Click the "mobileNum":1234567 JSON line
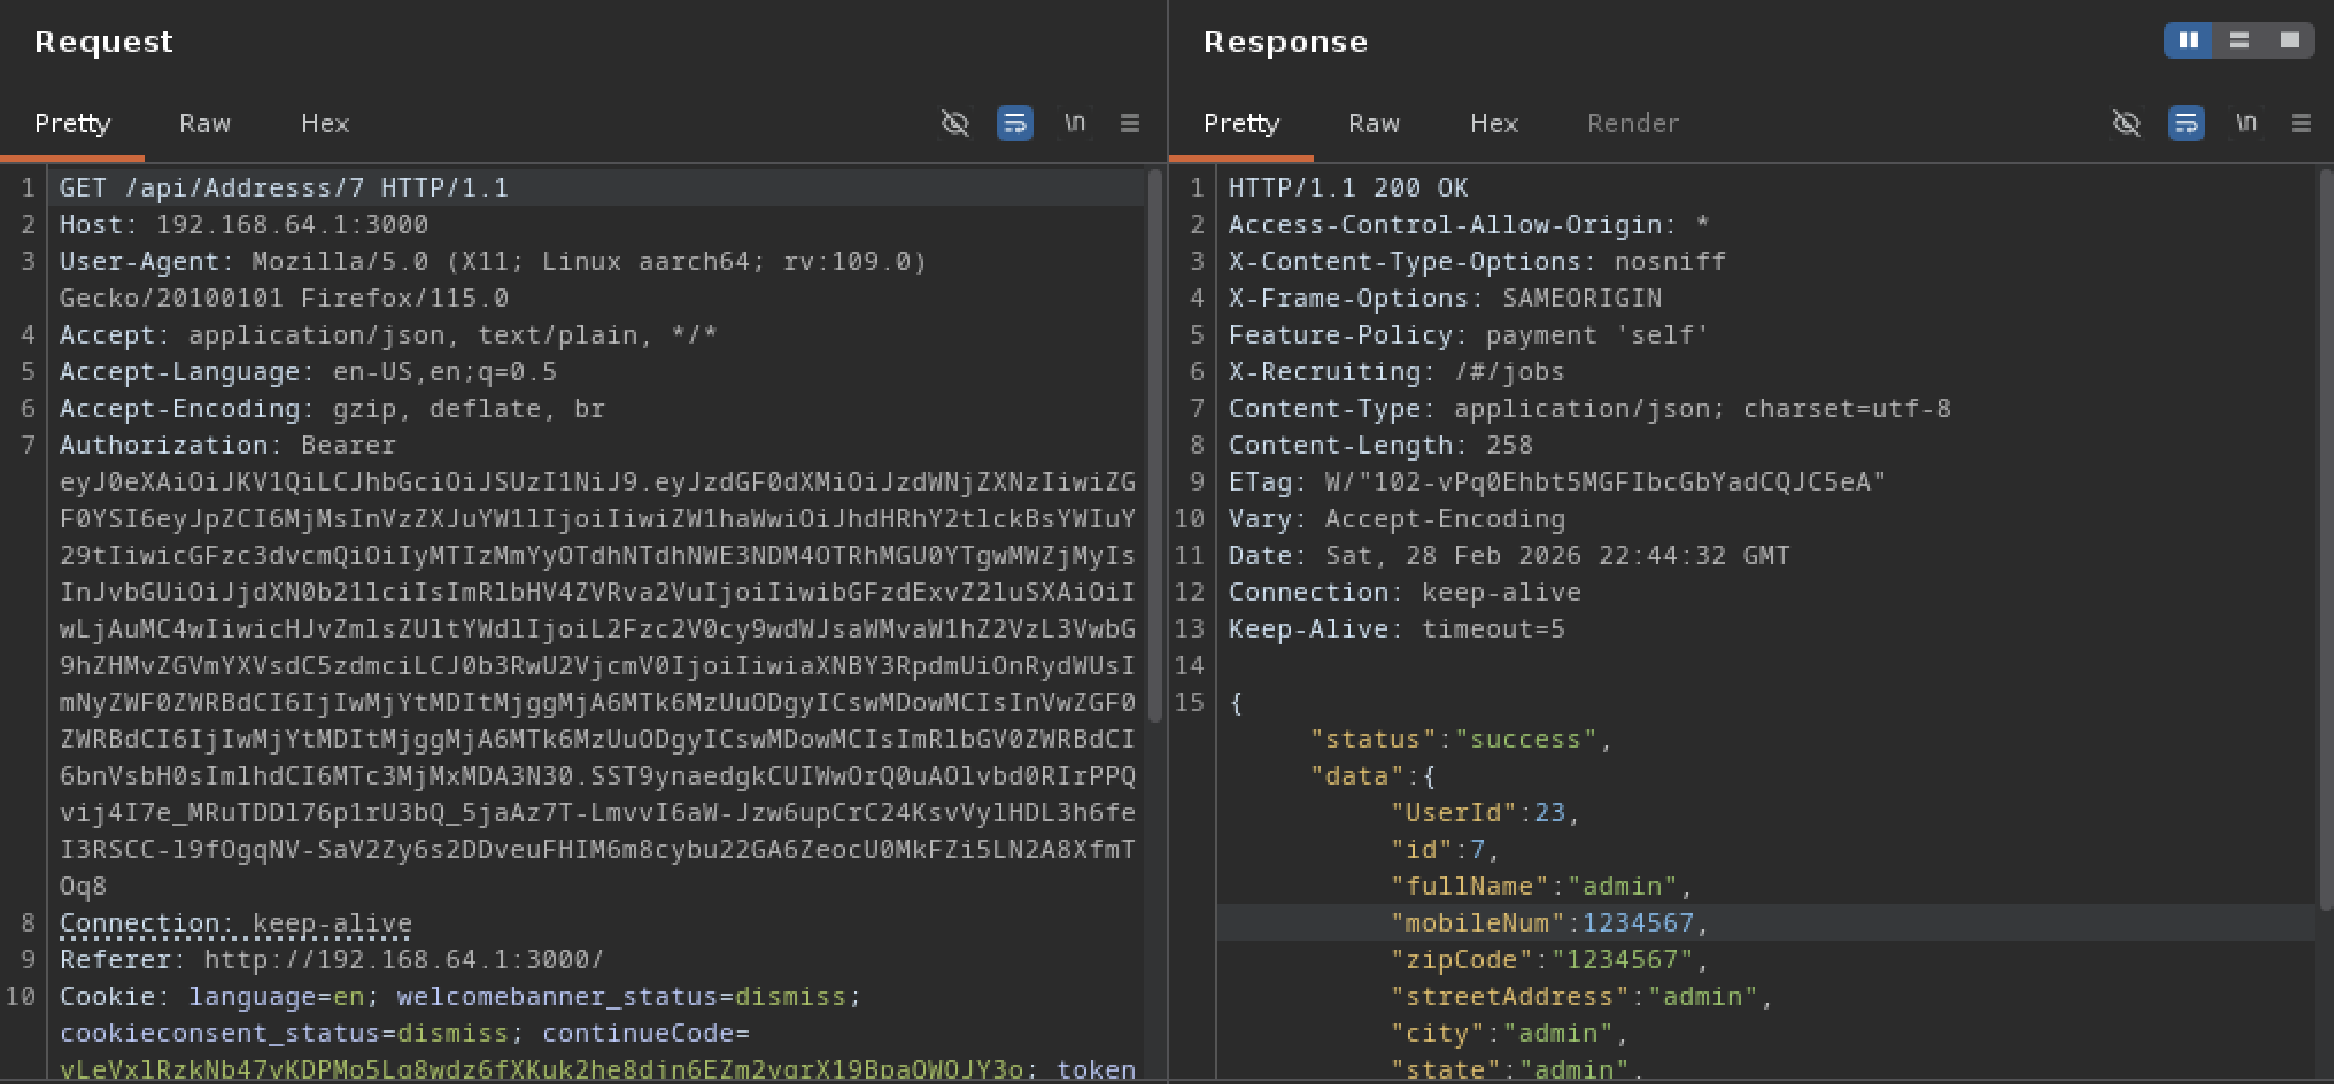 click(1549, 923)
